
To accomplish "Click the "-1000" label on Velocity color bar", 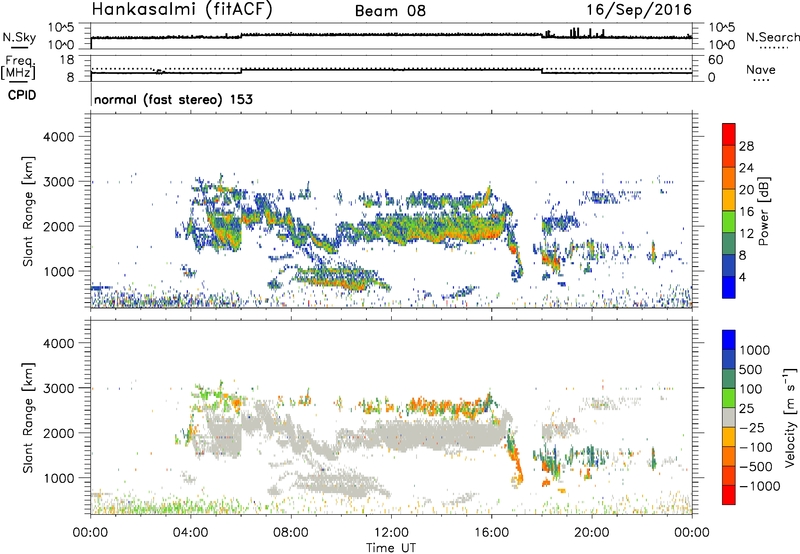I will 760,486.
